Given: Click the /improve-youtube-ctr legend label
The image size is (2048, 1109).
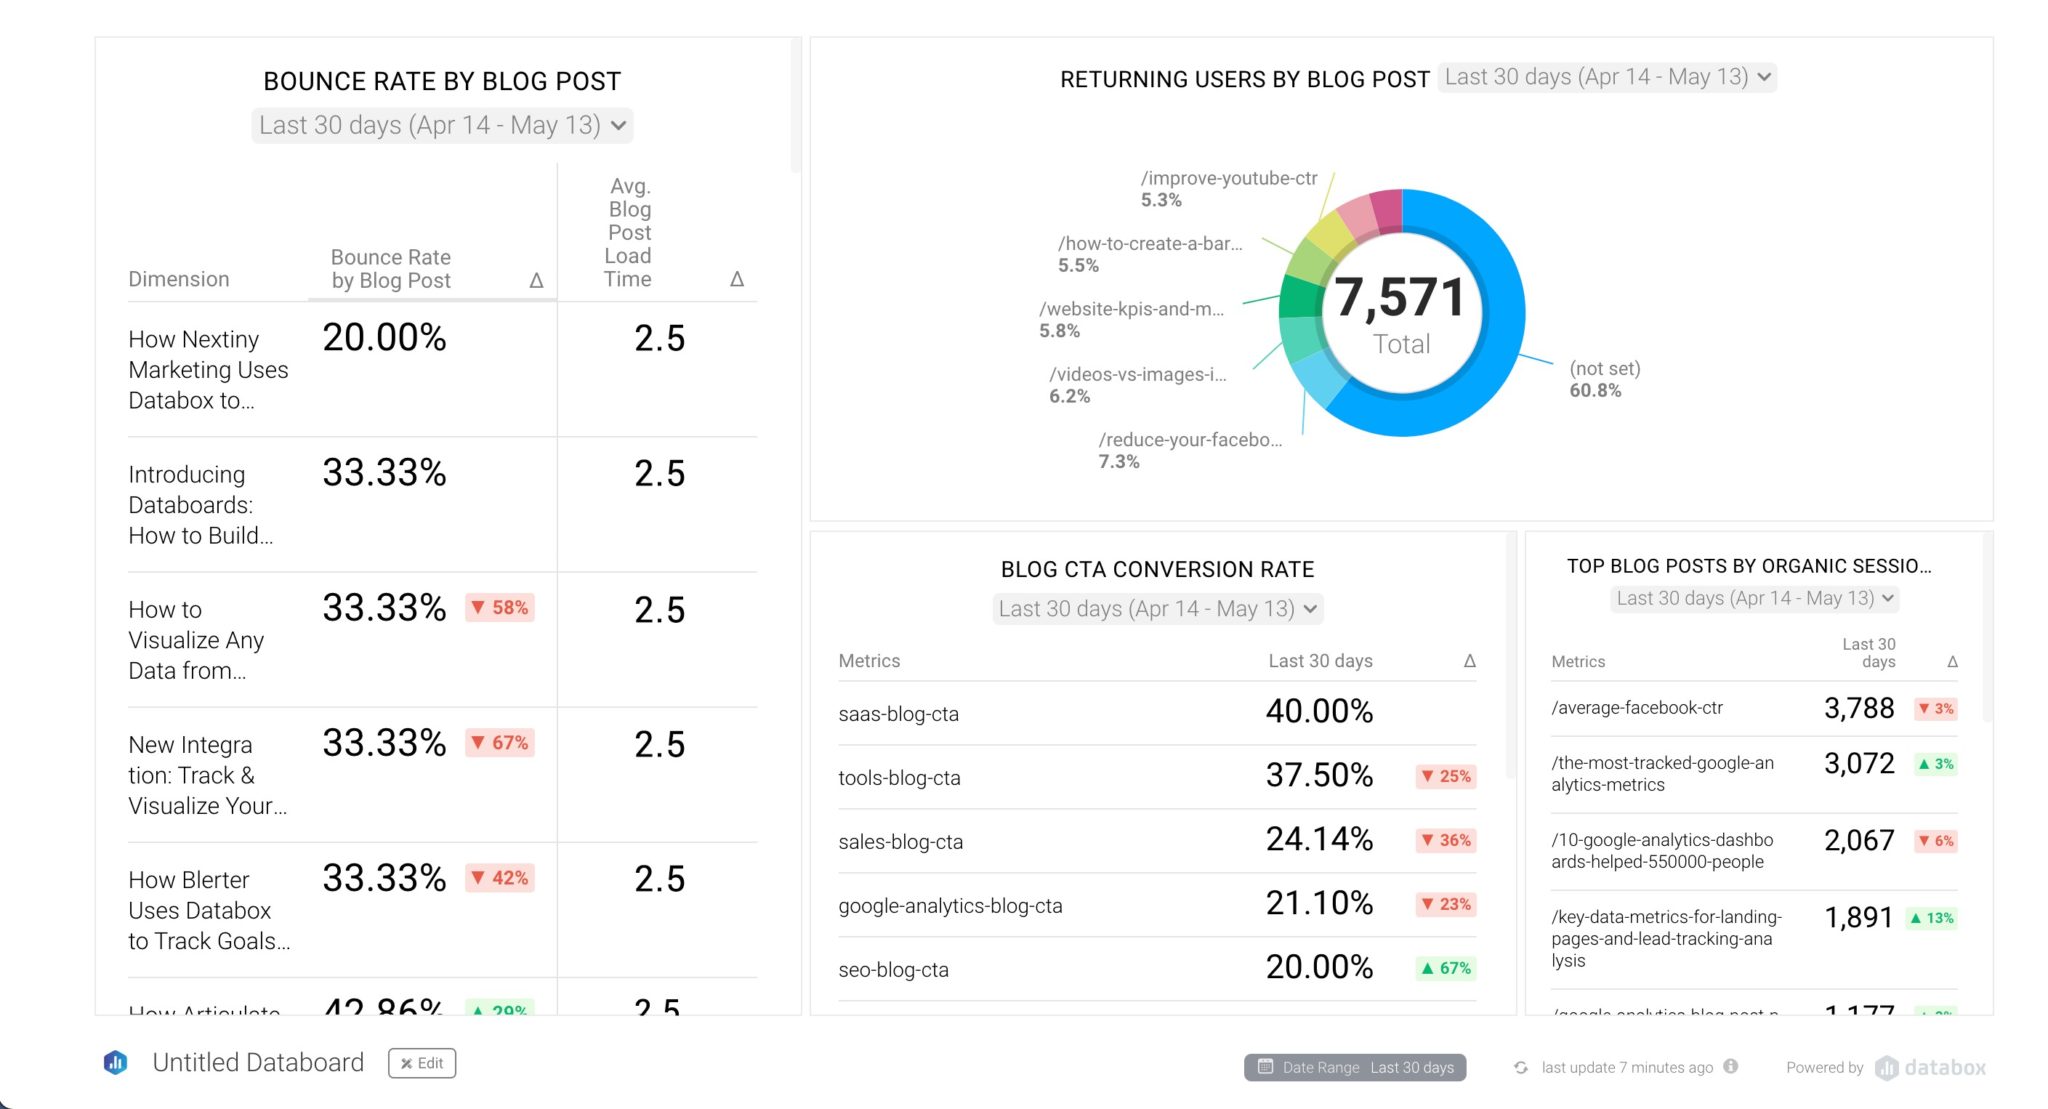Looking at the screenshot, I should pos(1229,188).
